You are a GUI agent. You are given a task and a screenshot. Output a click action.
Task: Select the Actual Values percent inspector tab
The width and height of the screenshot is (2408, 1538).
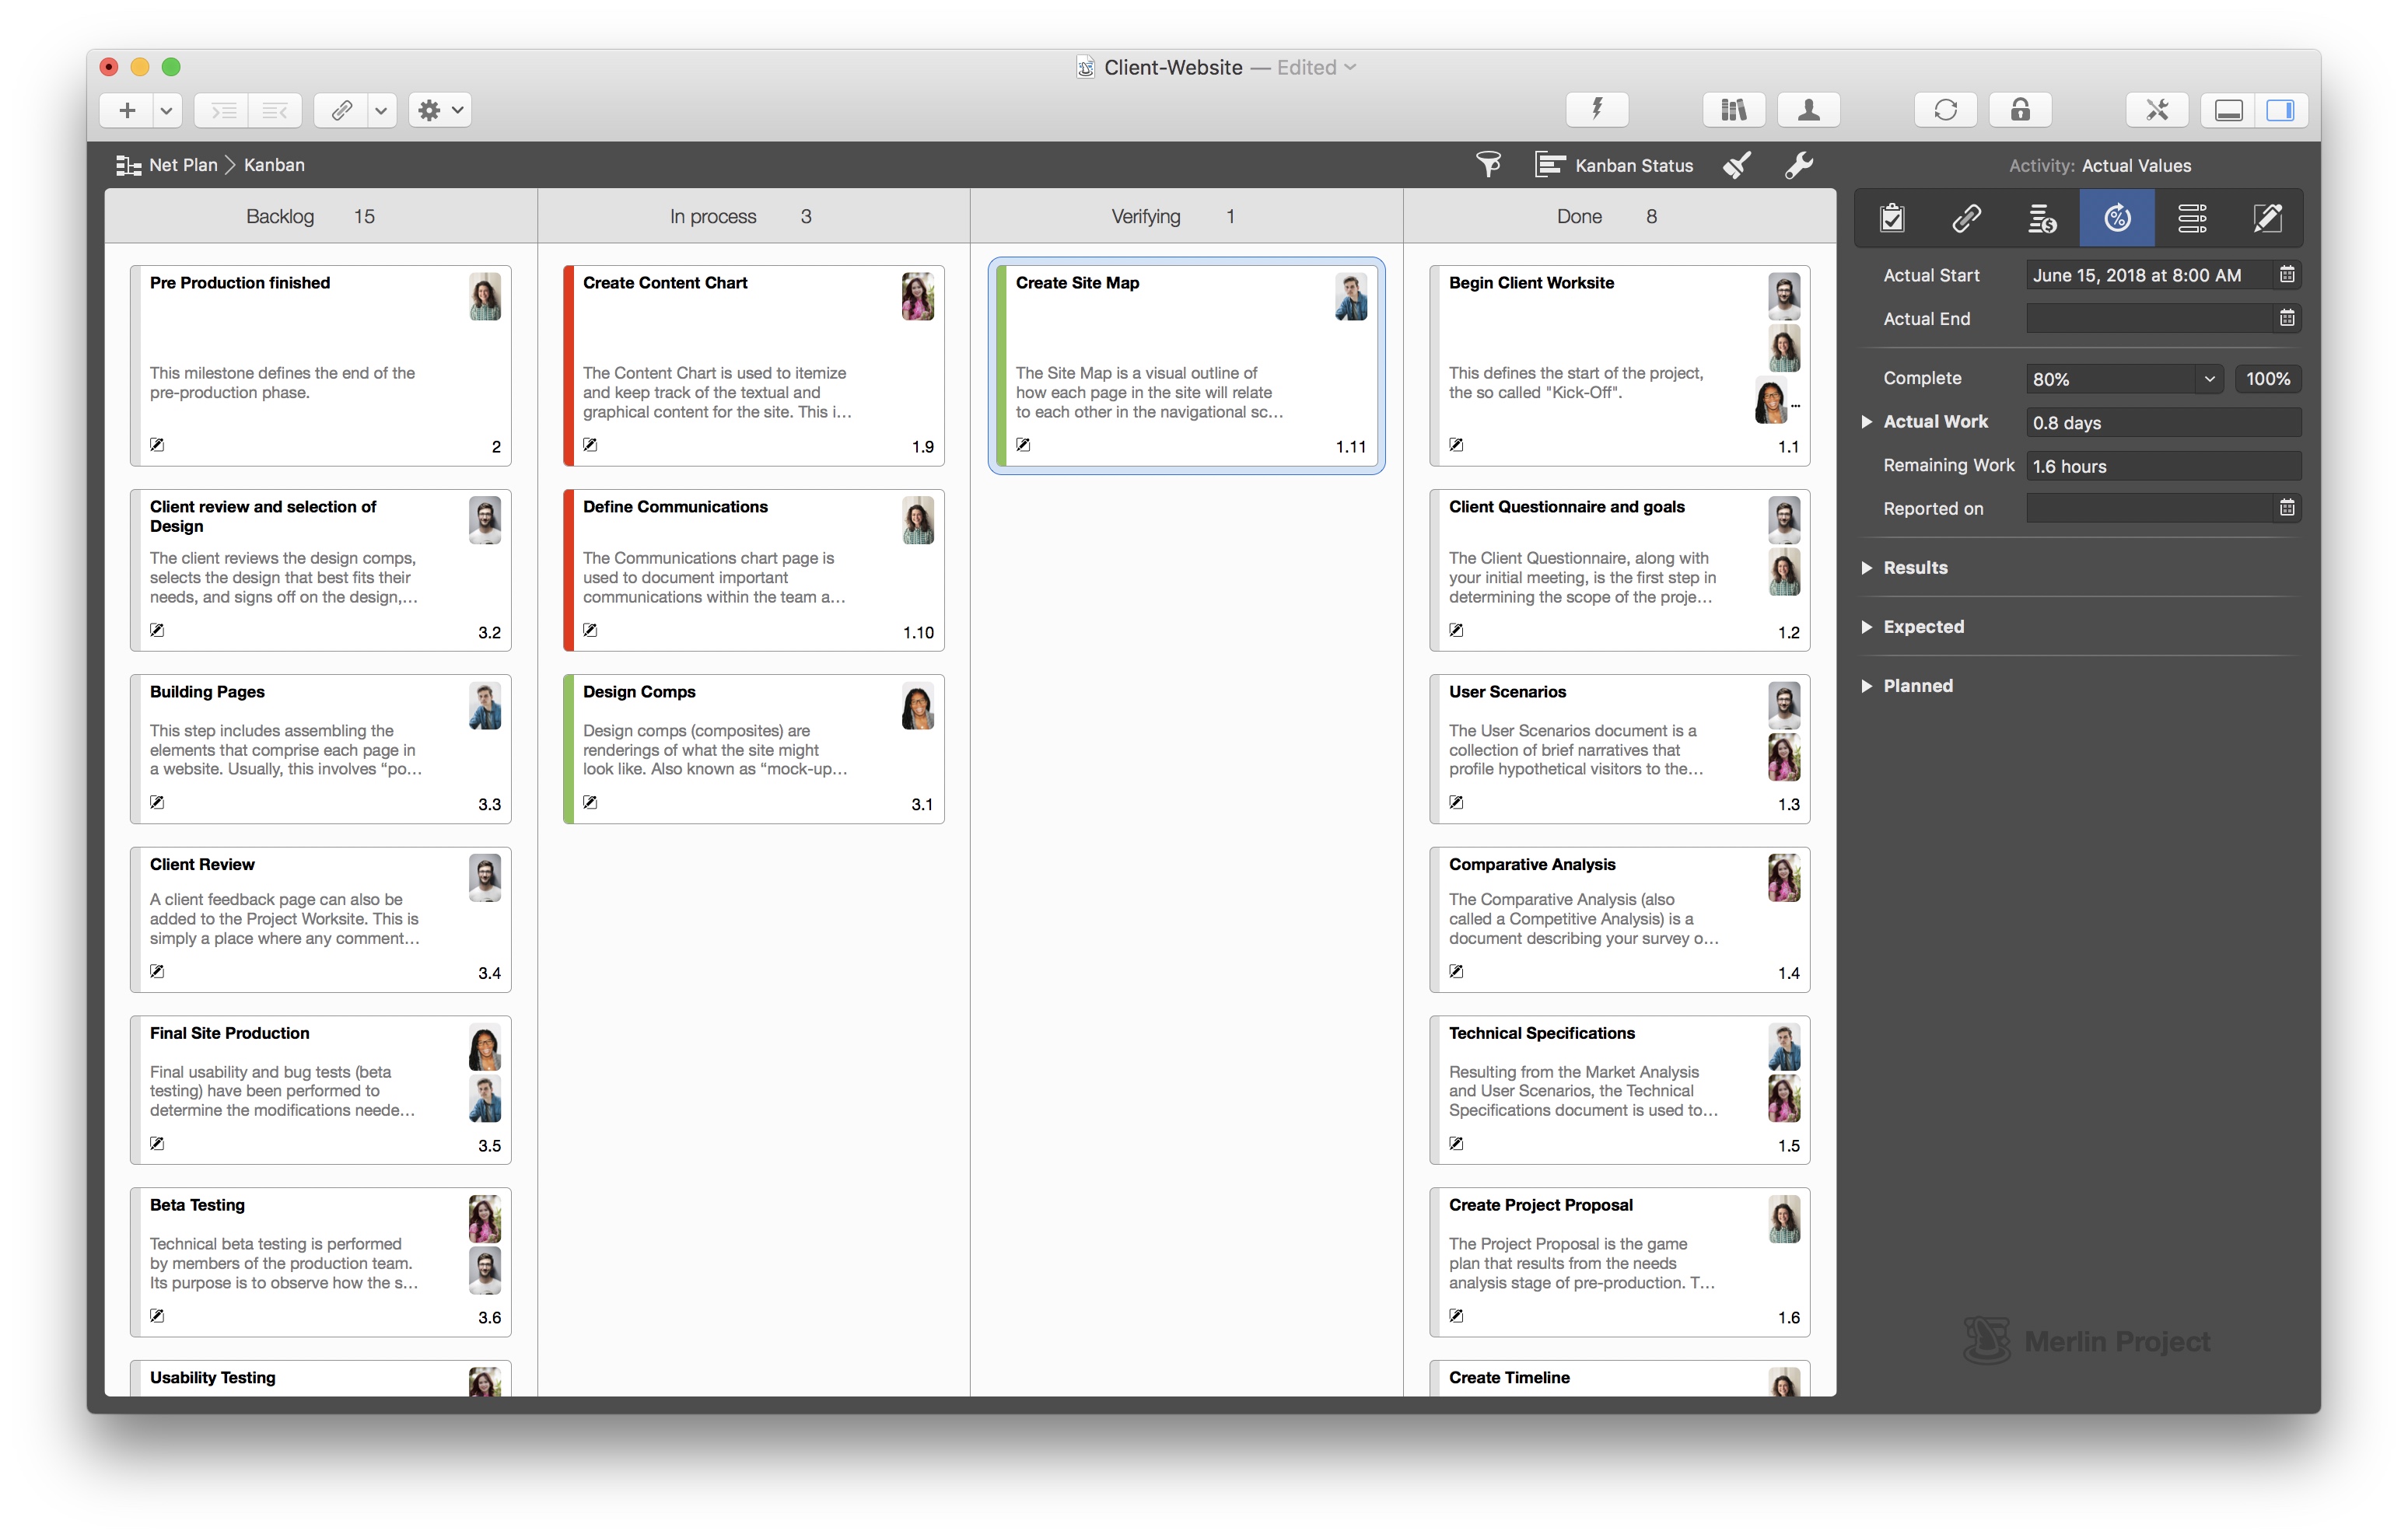(x=2116, y=218)
